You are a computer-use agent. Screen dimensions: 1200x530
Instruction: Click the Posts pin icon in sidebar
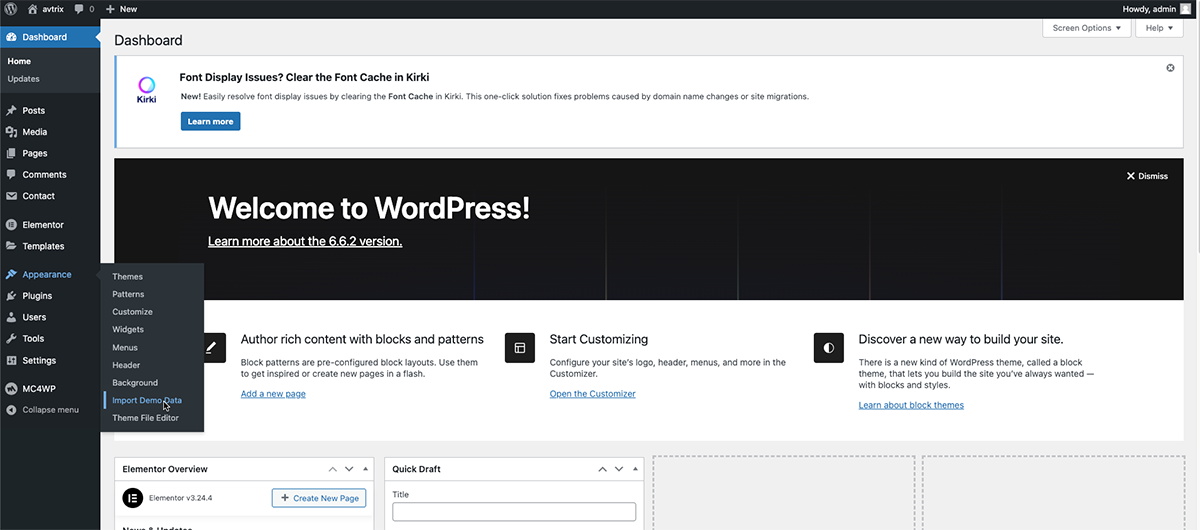point(11,111)
